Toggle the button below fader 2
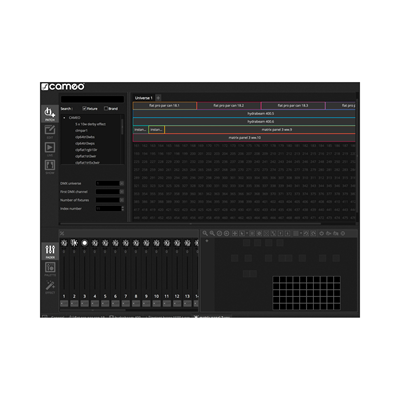 click(74, 303)
